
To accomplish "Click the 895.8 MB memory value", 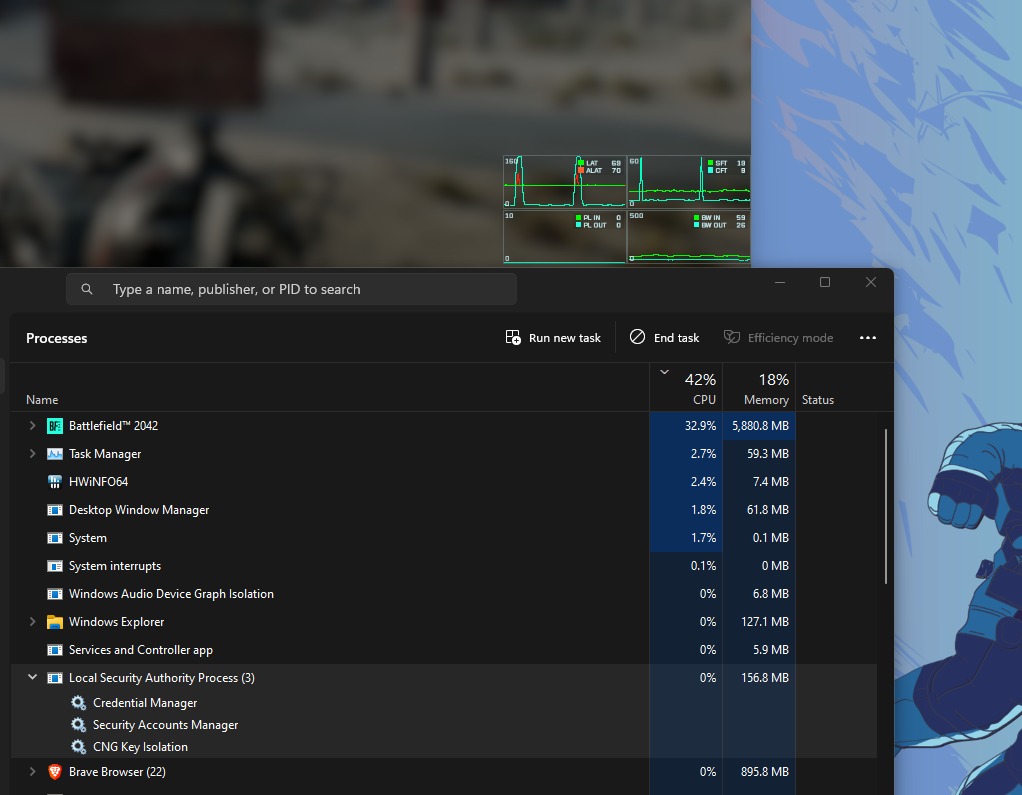I will click(x=765, y=772).
